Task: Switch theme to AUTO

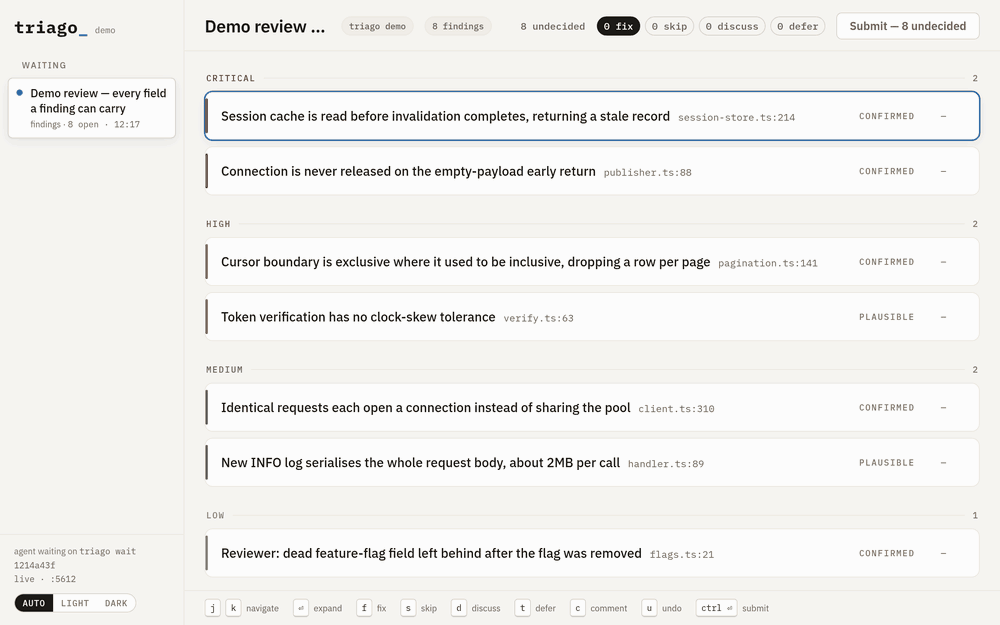Action: 34,603
